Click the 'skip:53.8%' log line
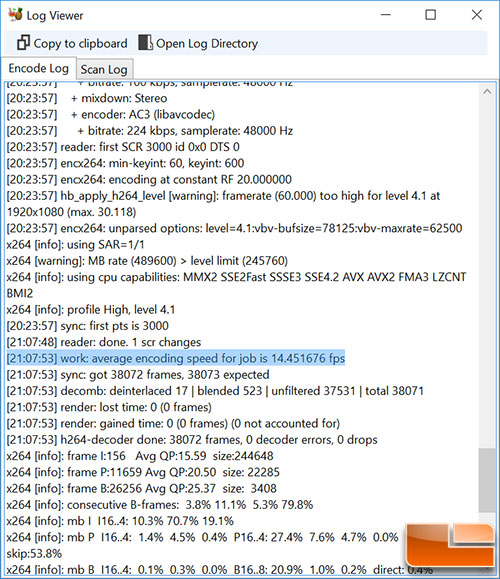The width and height of the screenshot is (500, 579). pyautogui.click(x=34, y=554)
